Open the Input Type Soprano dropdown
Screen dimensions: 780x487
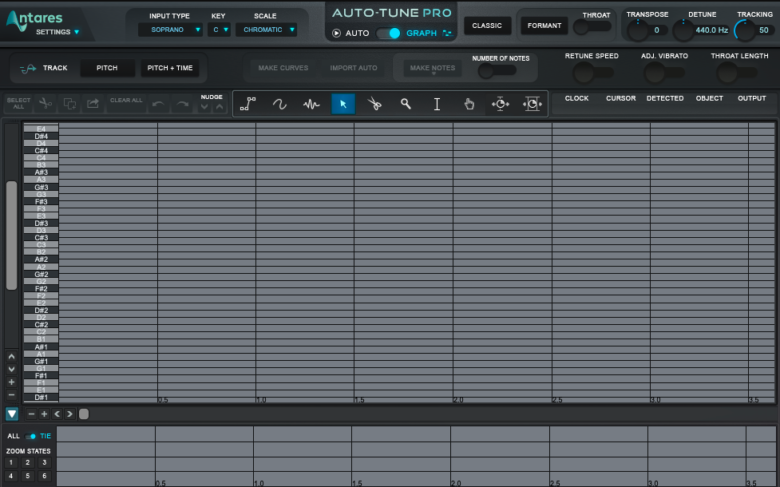[170, 30]
